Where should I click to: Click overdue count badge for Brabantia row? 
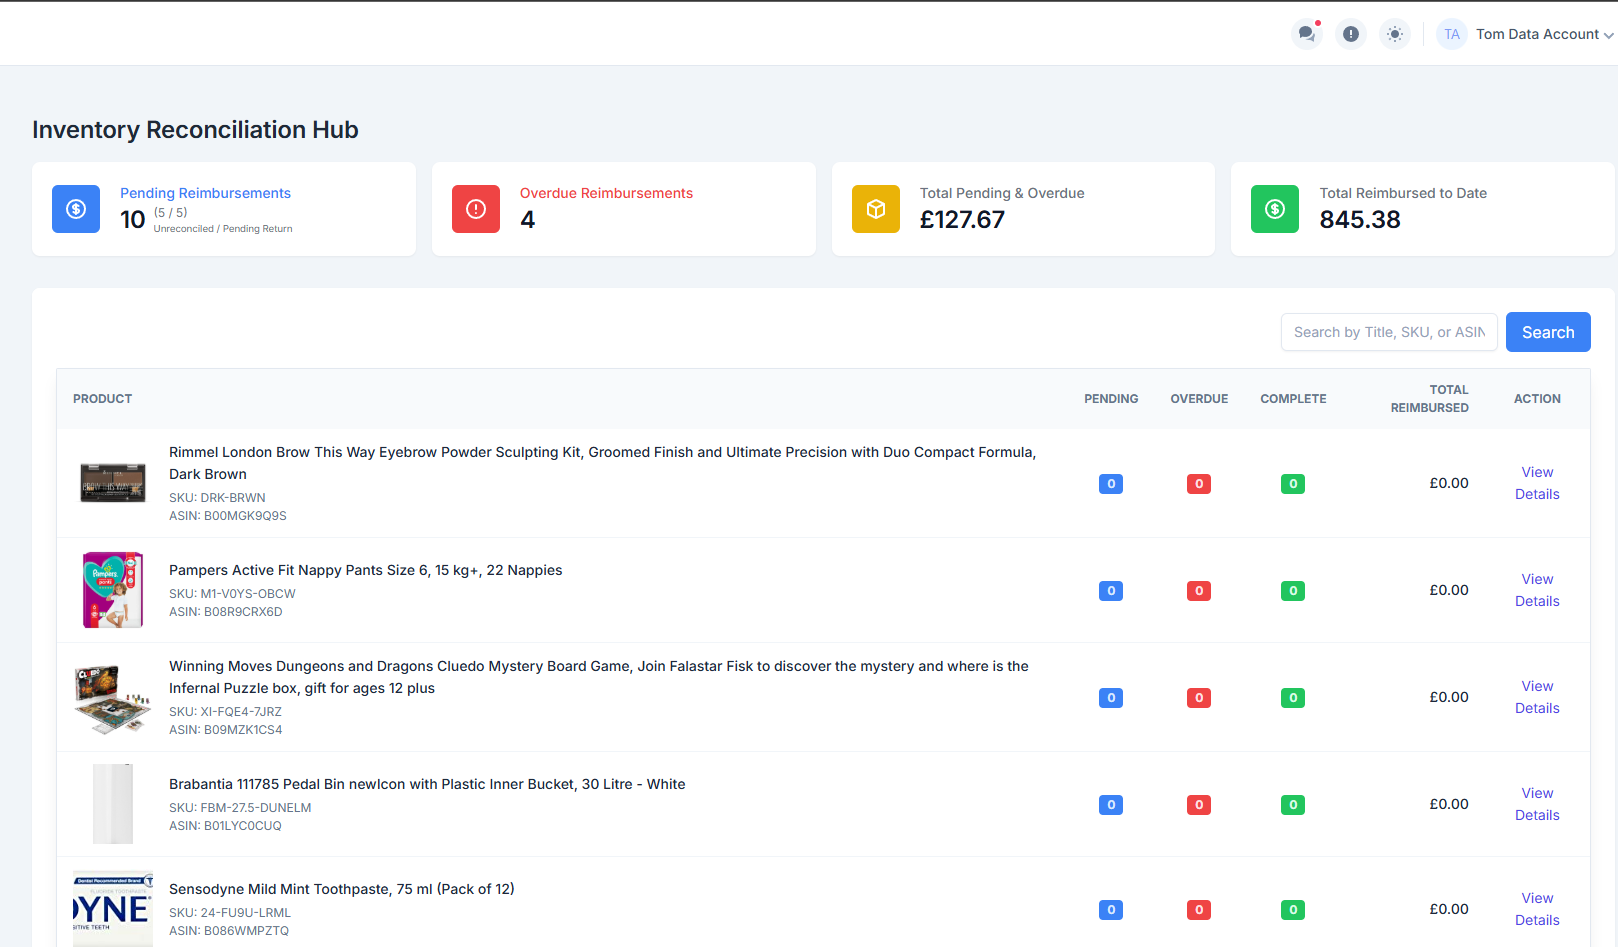(1199, 805)
